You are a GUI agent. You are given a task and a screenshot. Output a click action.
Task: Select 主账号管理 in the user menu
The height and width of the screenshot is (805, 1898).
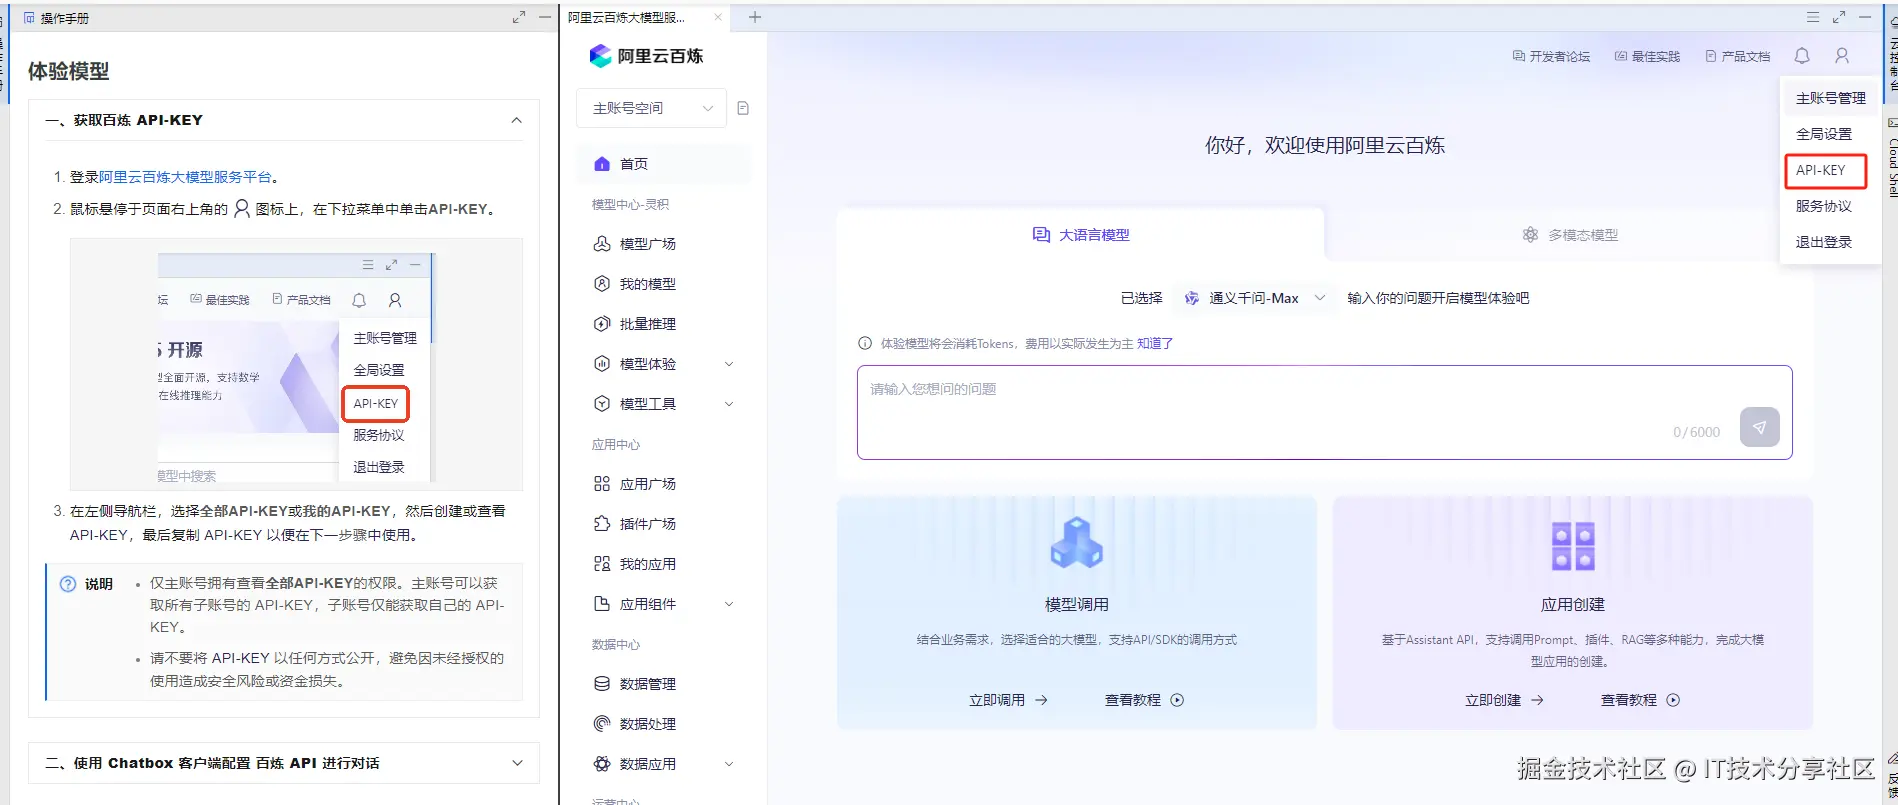[1830, 98]
